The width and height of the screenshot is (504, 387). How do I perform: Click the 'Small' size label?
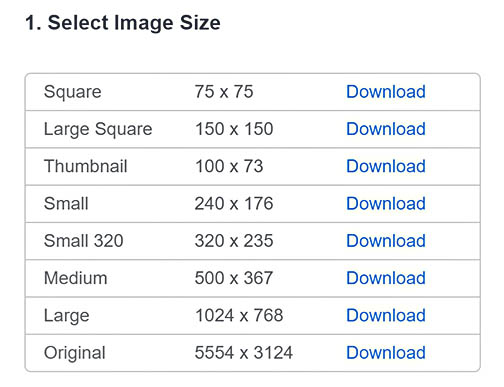(x=66, y=204)
